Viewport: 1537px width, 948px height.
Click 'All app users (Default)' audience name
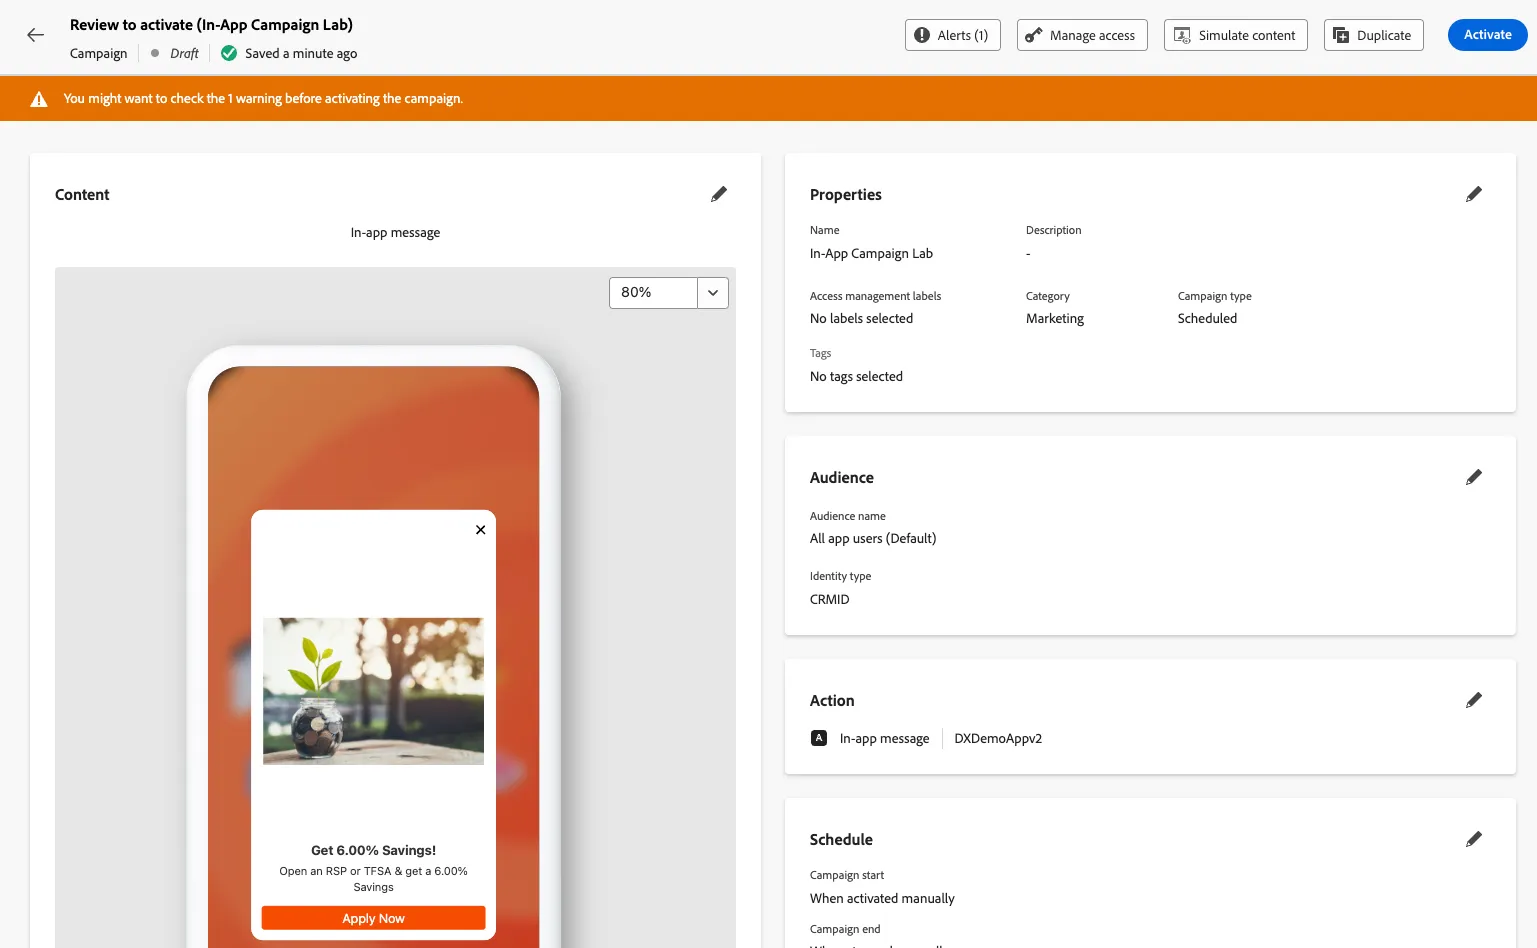873,539
